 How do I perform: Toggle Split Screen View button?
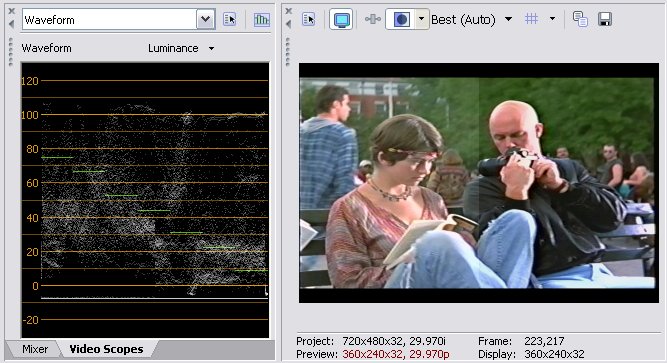[x=401, y=19]
